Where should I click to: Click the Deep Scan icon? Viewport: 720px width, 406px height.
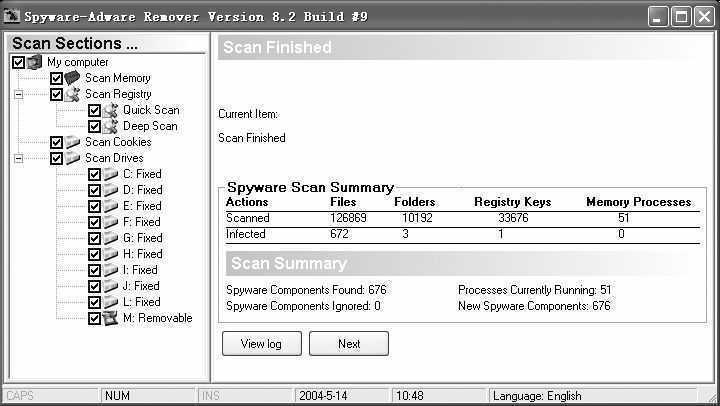pyautogui.click(x=110, y=126)
